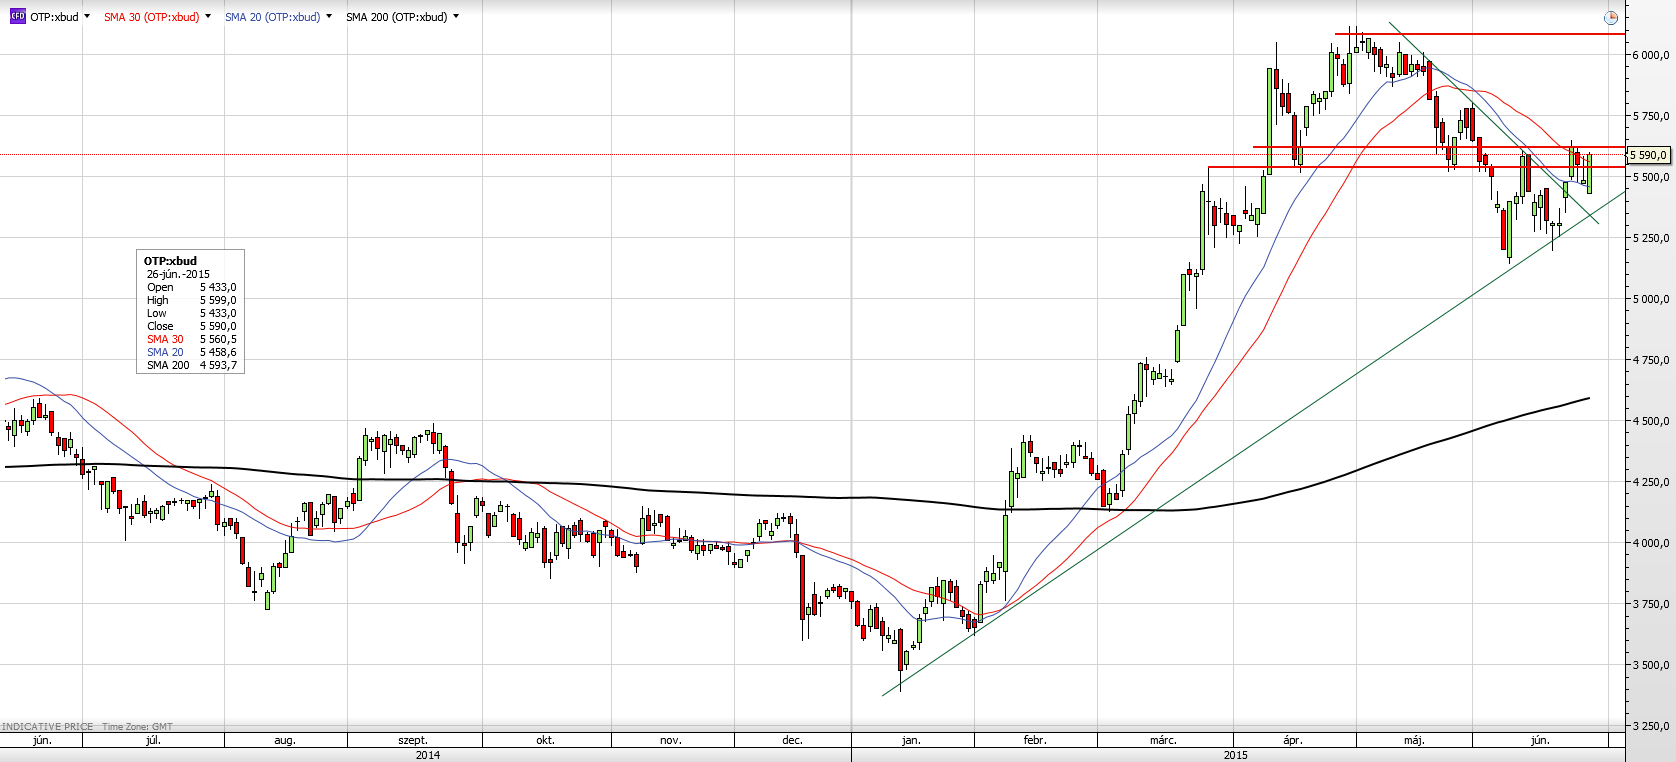Click the SMA 200 value 4 593,7
Screen dimensions: 1676x762
pyautogui.click(x=218, y=365)
